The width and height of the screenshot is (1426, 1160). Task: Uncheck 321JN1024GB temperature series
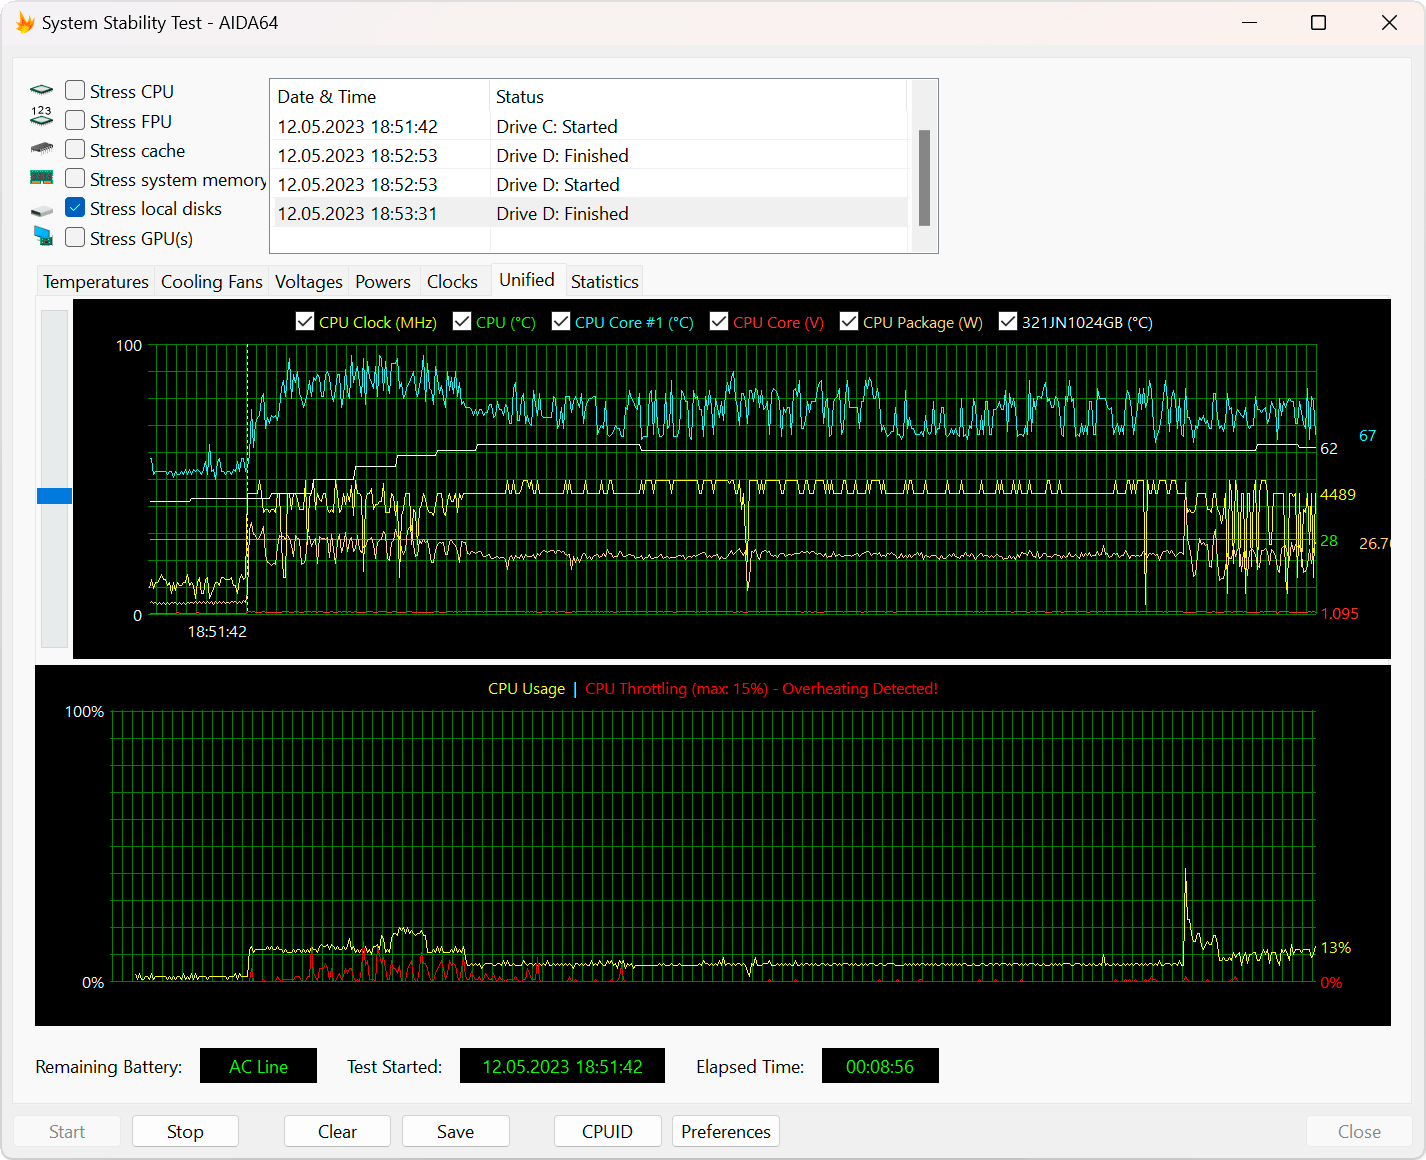coord(1008,321)
